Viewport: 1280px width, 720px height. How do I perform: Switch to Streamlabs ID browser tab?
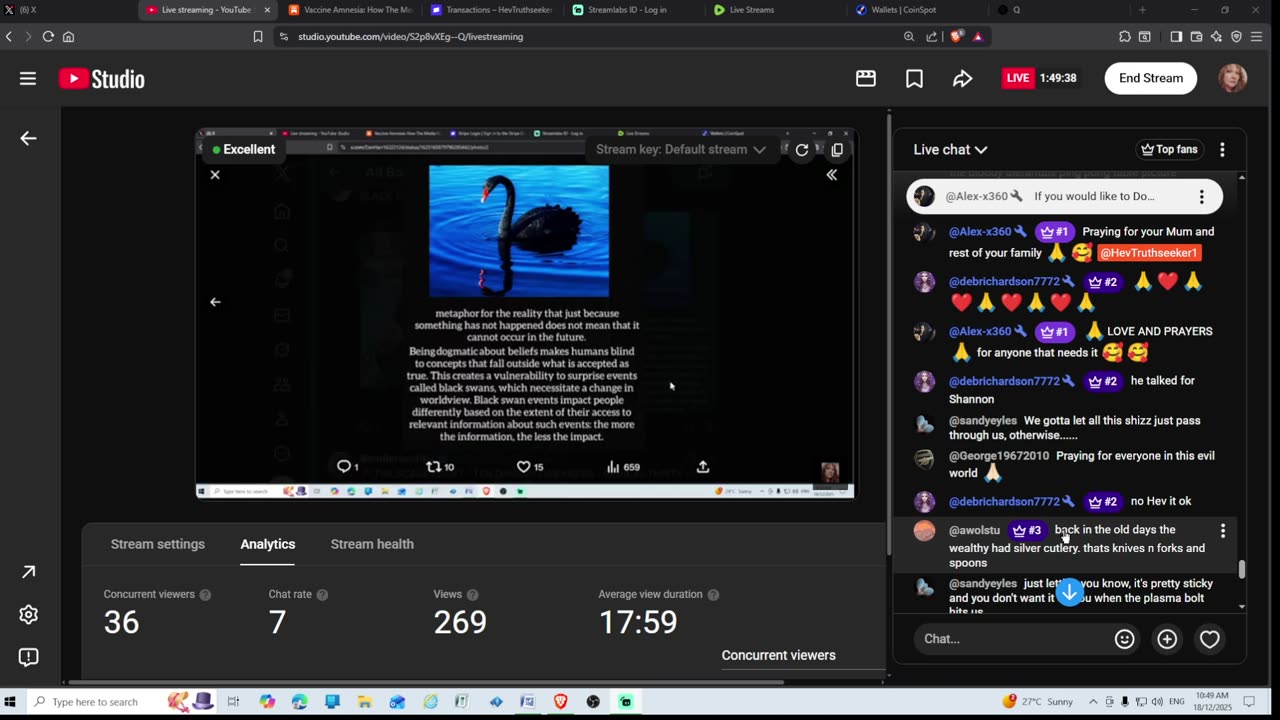633,10
